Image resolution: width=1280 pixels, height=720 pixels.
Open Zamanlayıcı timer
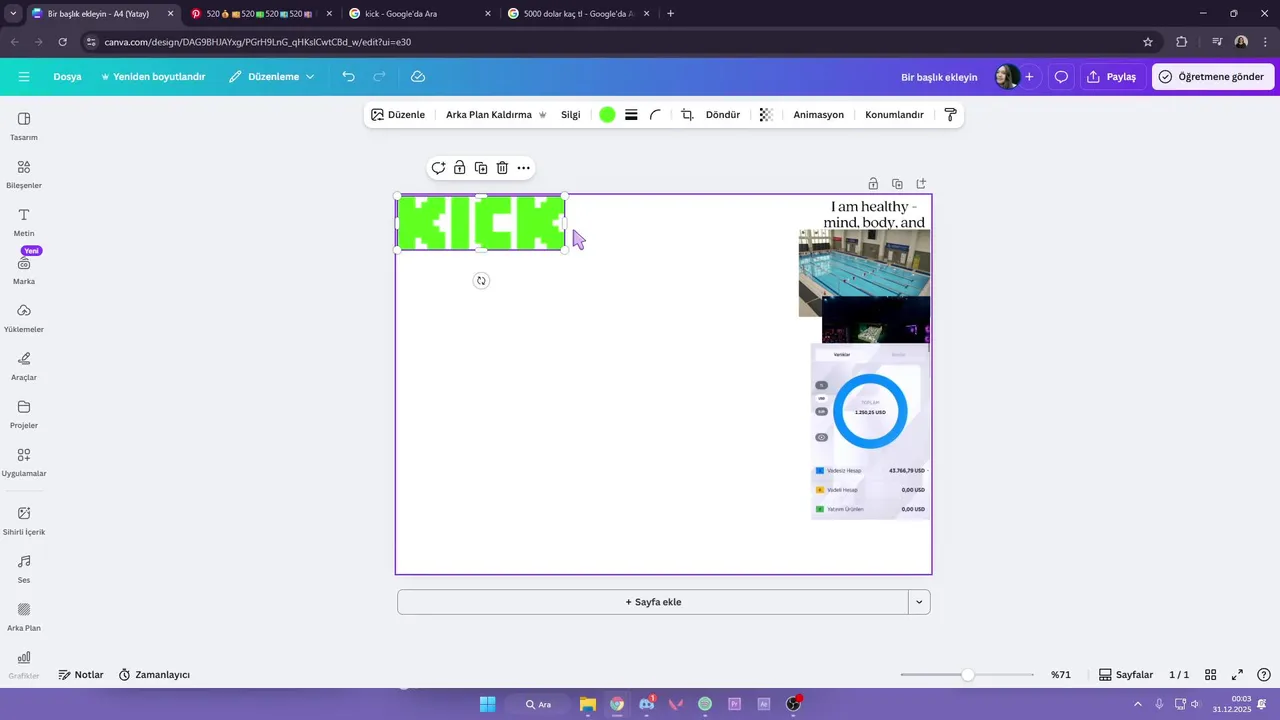click(154, 675)
